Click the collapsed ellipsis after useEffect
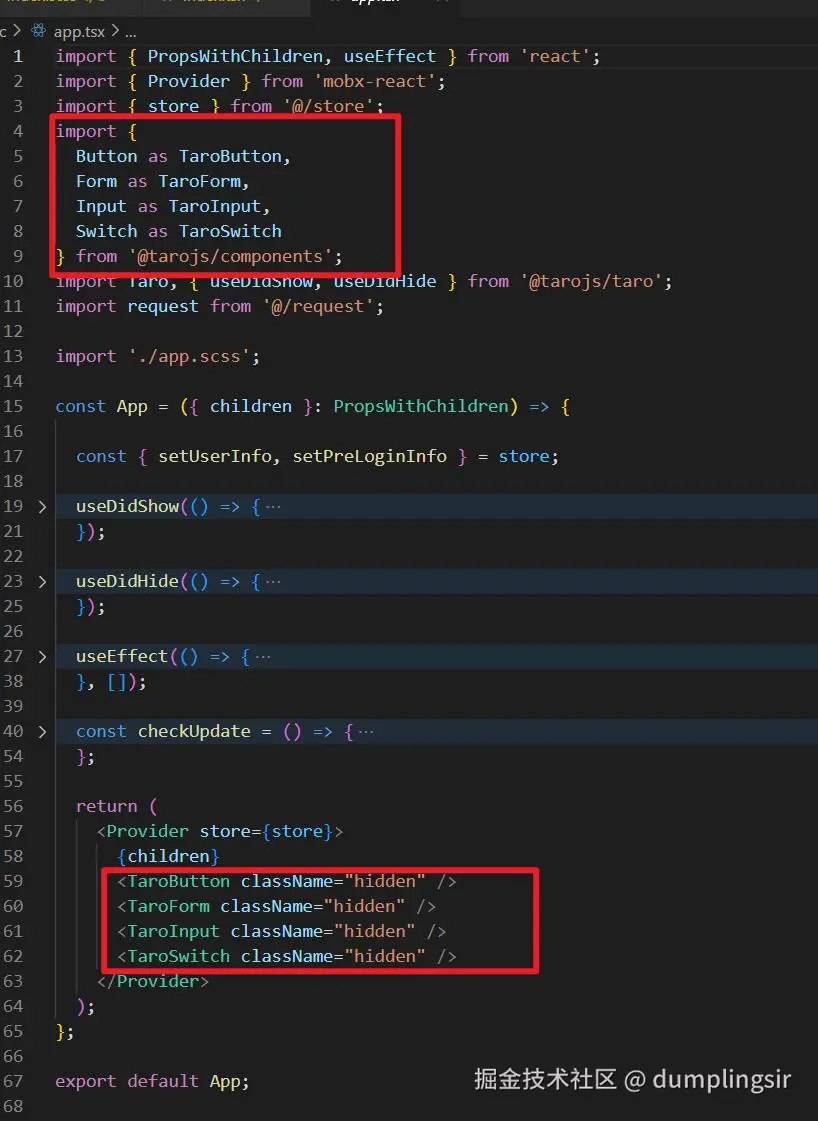Screen dimensions: 818x1121 point(263,657)
